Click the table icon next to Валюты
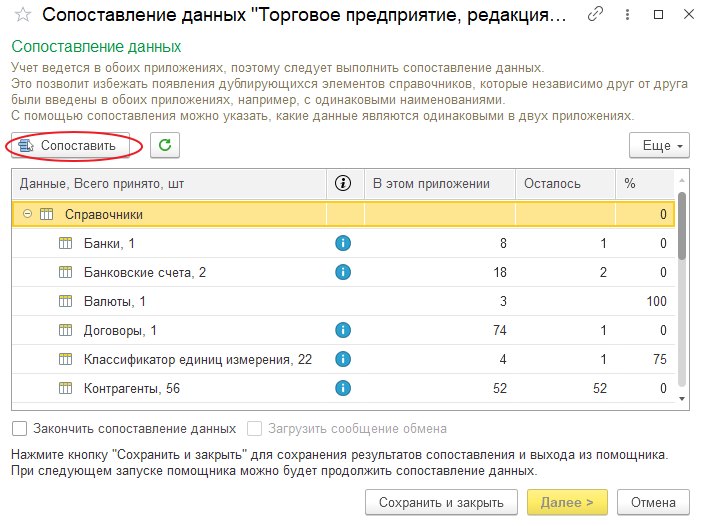 click(66, 301)
